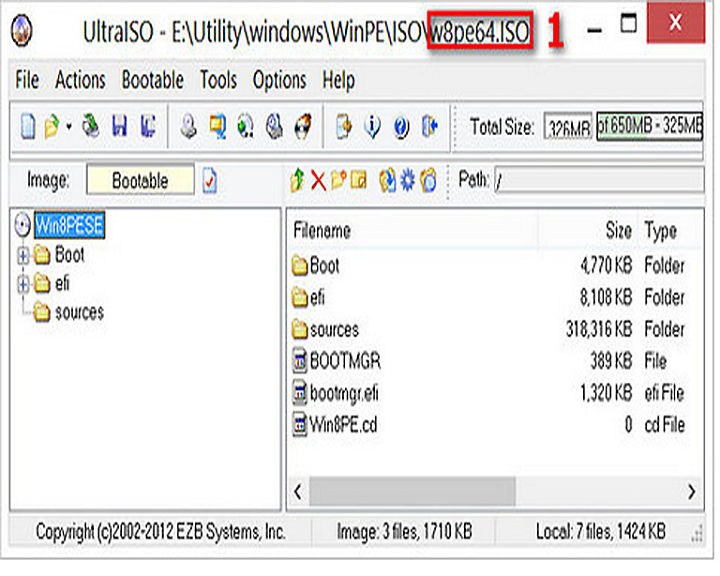Click the Compress ISO disc icon
720x576 pixels.
[246, 126]
